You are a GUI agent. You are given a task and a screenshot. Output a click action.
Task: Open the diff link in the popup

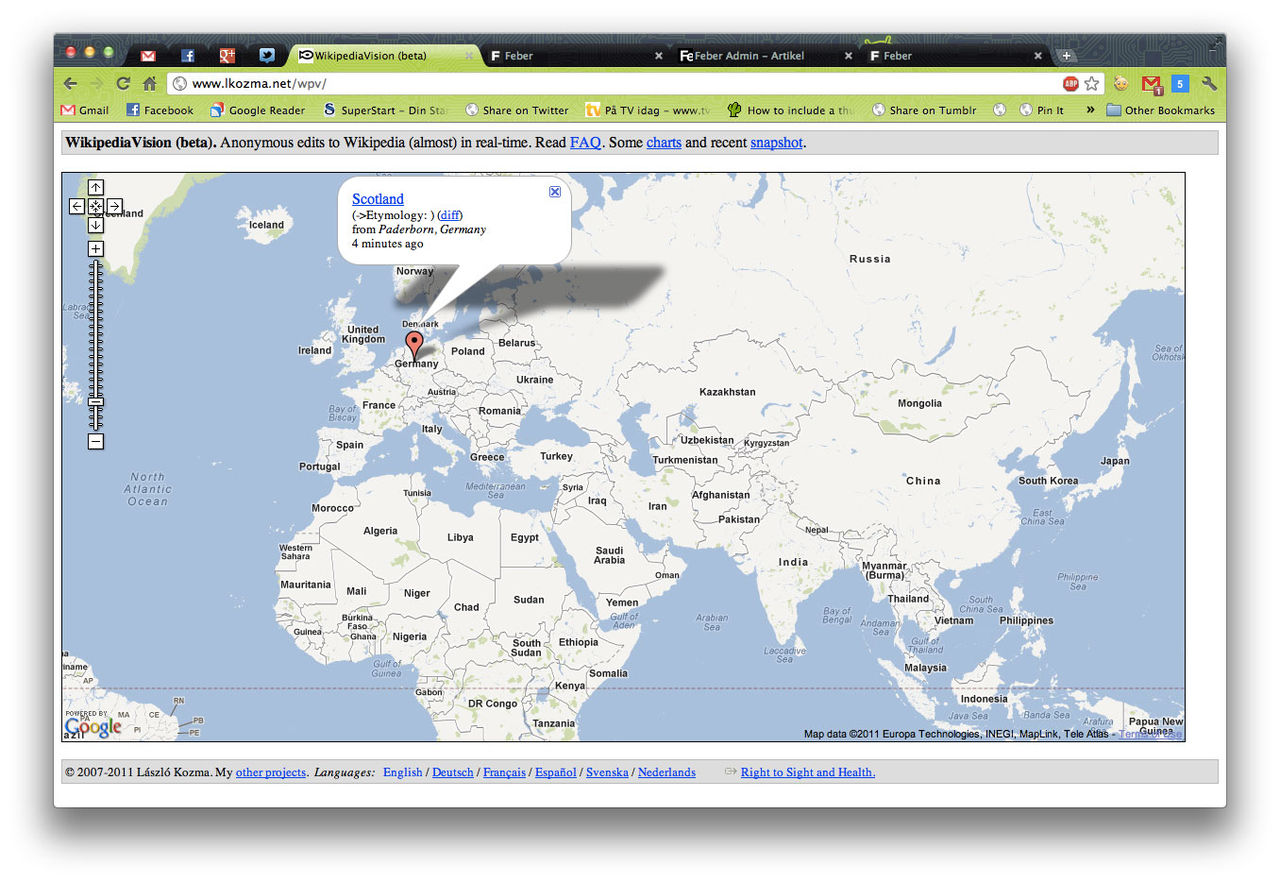450,215
